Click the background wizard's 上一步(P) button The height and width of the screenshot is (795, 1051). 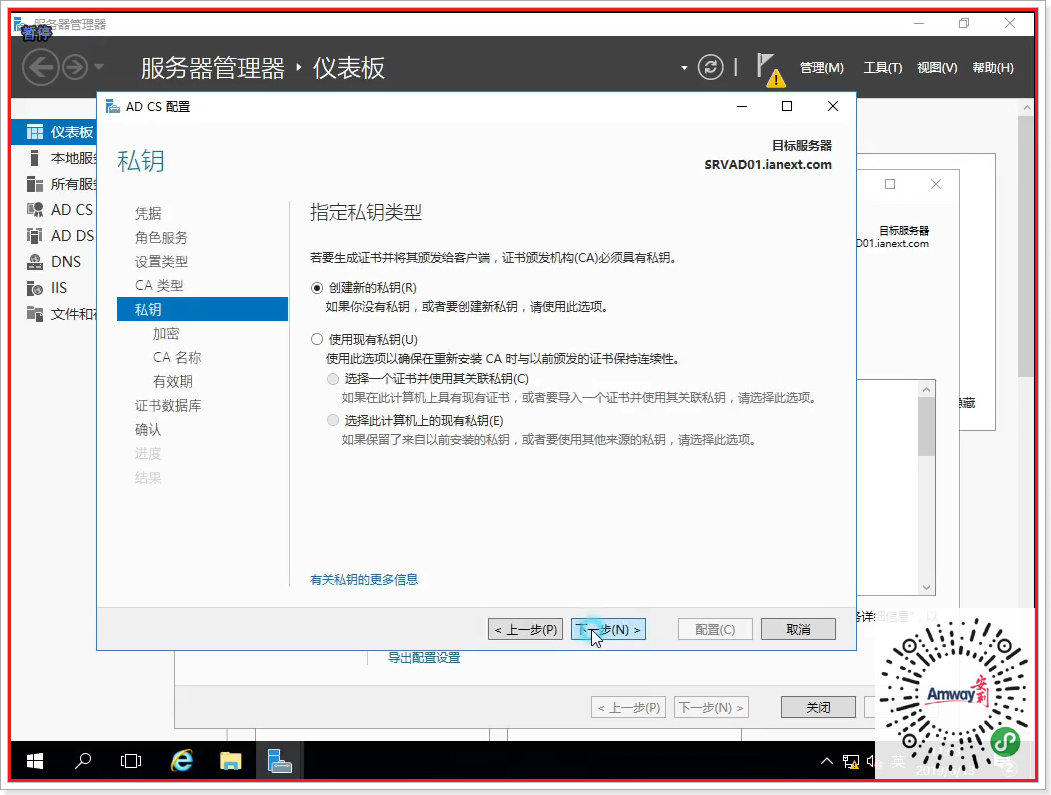(629, 707)
